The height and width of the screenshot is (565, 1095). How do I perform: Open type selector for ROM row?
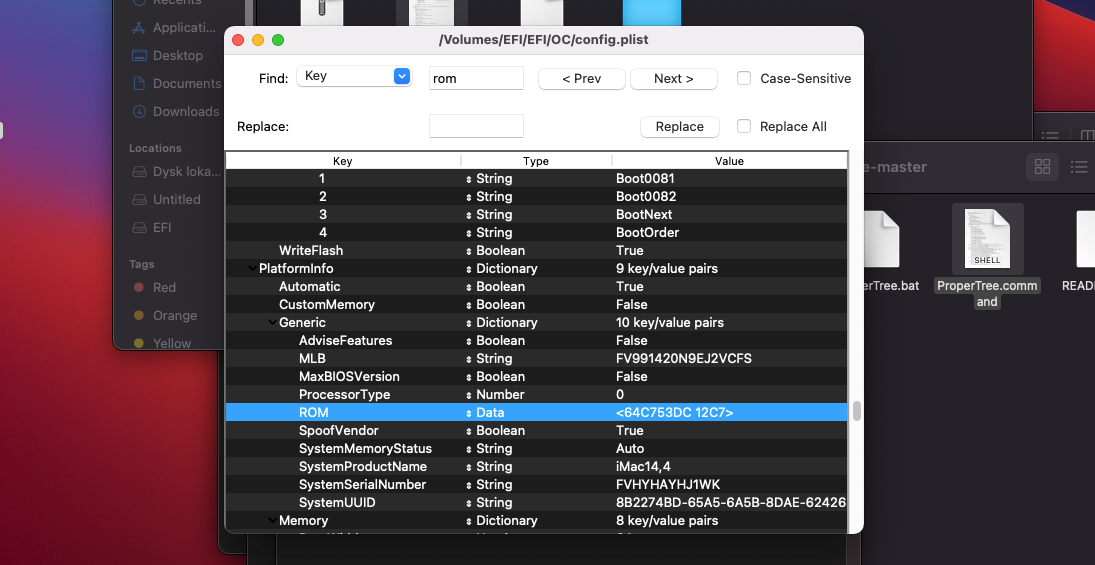469,413
